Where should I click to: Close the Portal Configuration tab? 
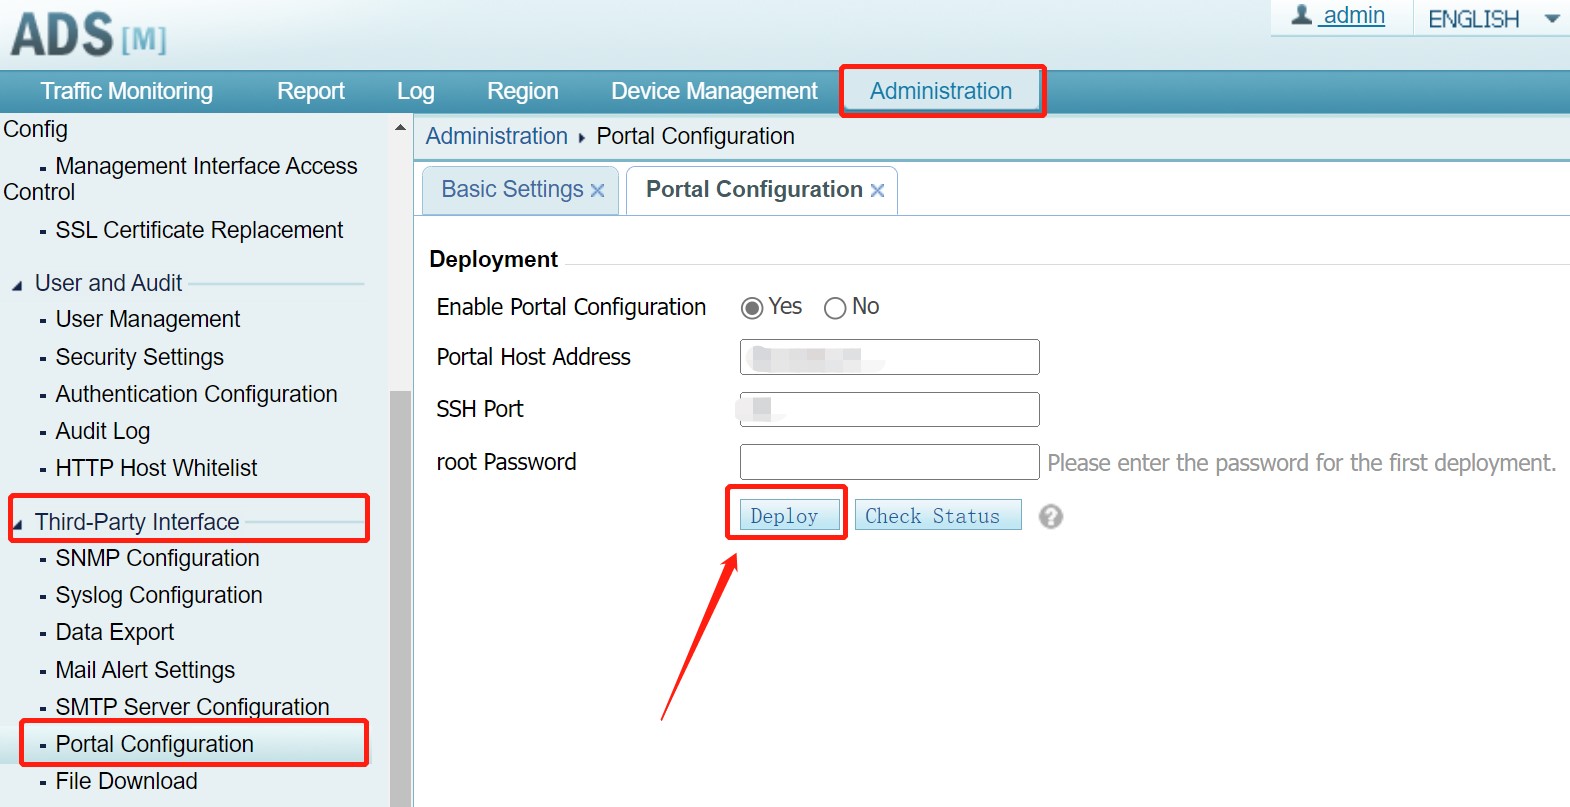click(x=877, y=190)
